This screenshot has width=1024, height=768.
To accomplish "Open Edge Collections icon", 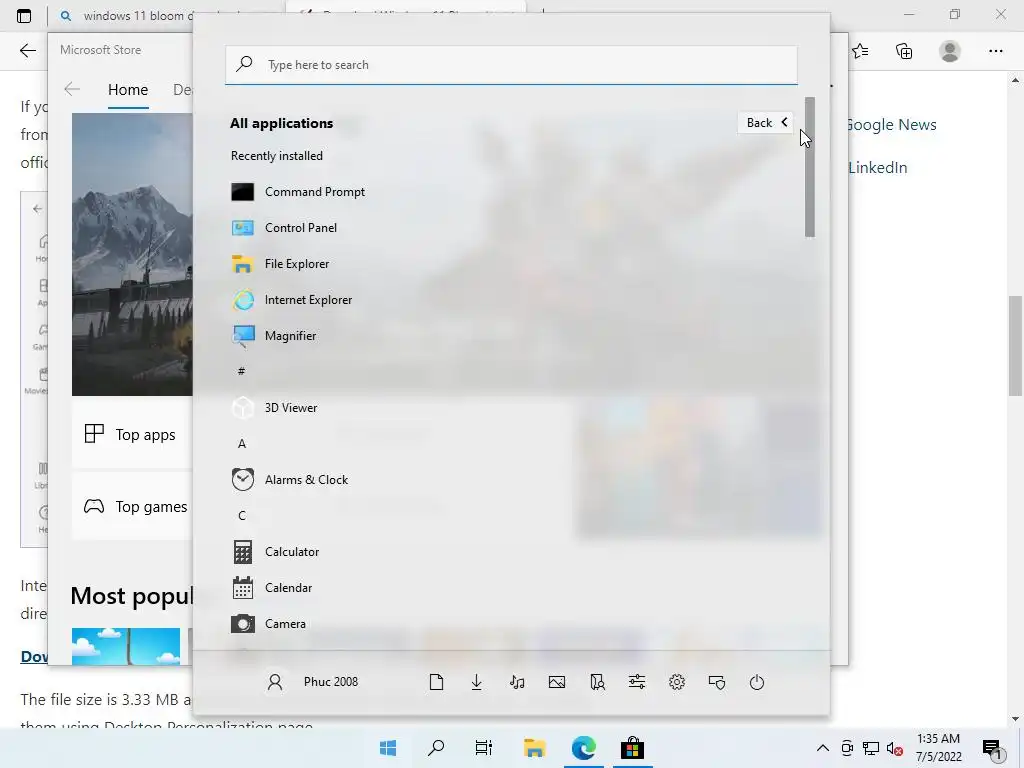I will point(904,51).
